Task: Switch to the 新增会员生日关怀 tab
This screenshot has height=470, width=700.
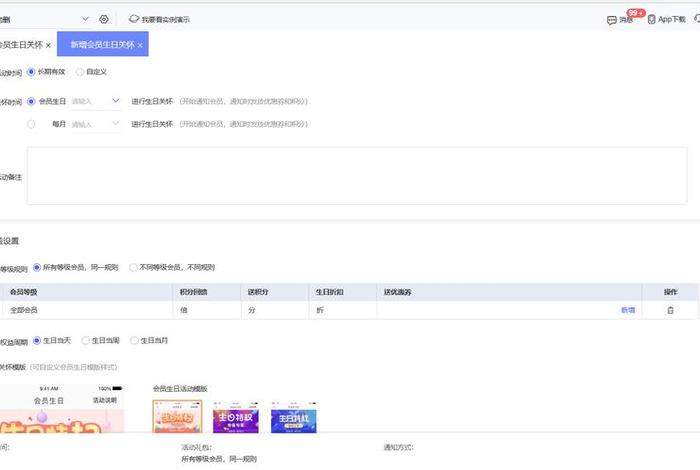Action: (102, 45)
